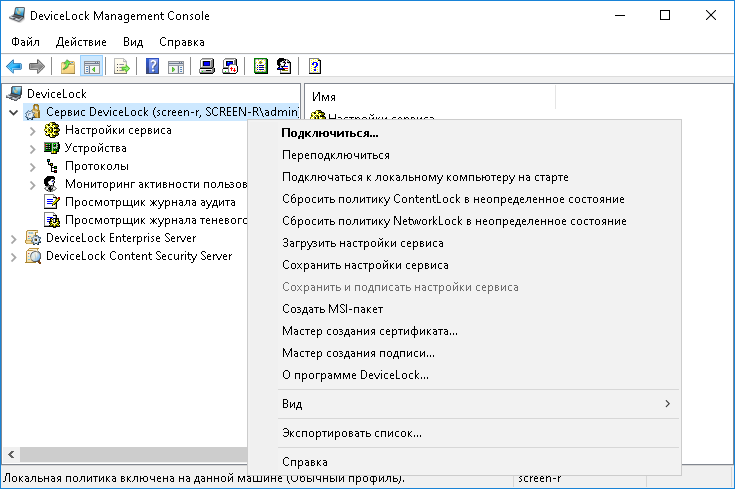Click the Connect to computer toolbar icon

(207, 67)
